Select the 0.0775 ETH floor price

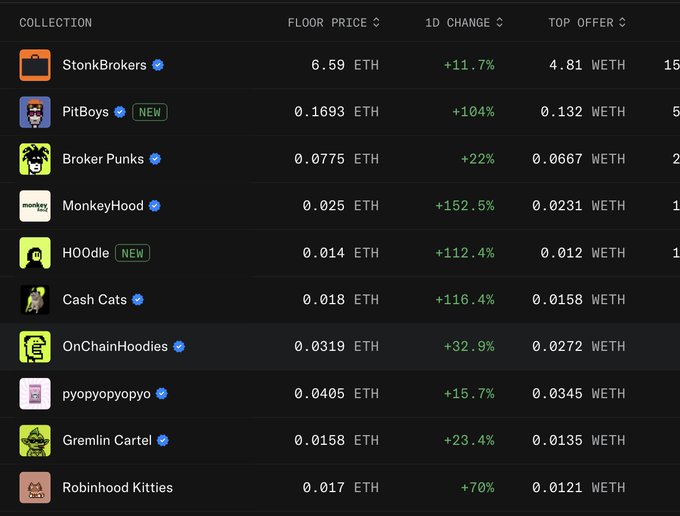337,159
